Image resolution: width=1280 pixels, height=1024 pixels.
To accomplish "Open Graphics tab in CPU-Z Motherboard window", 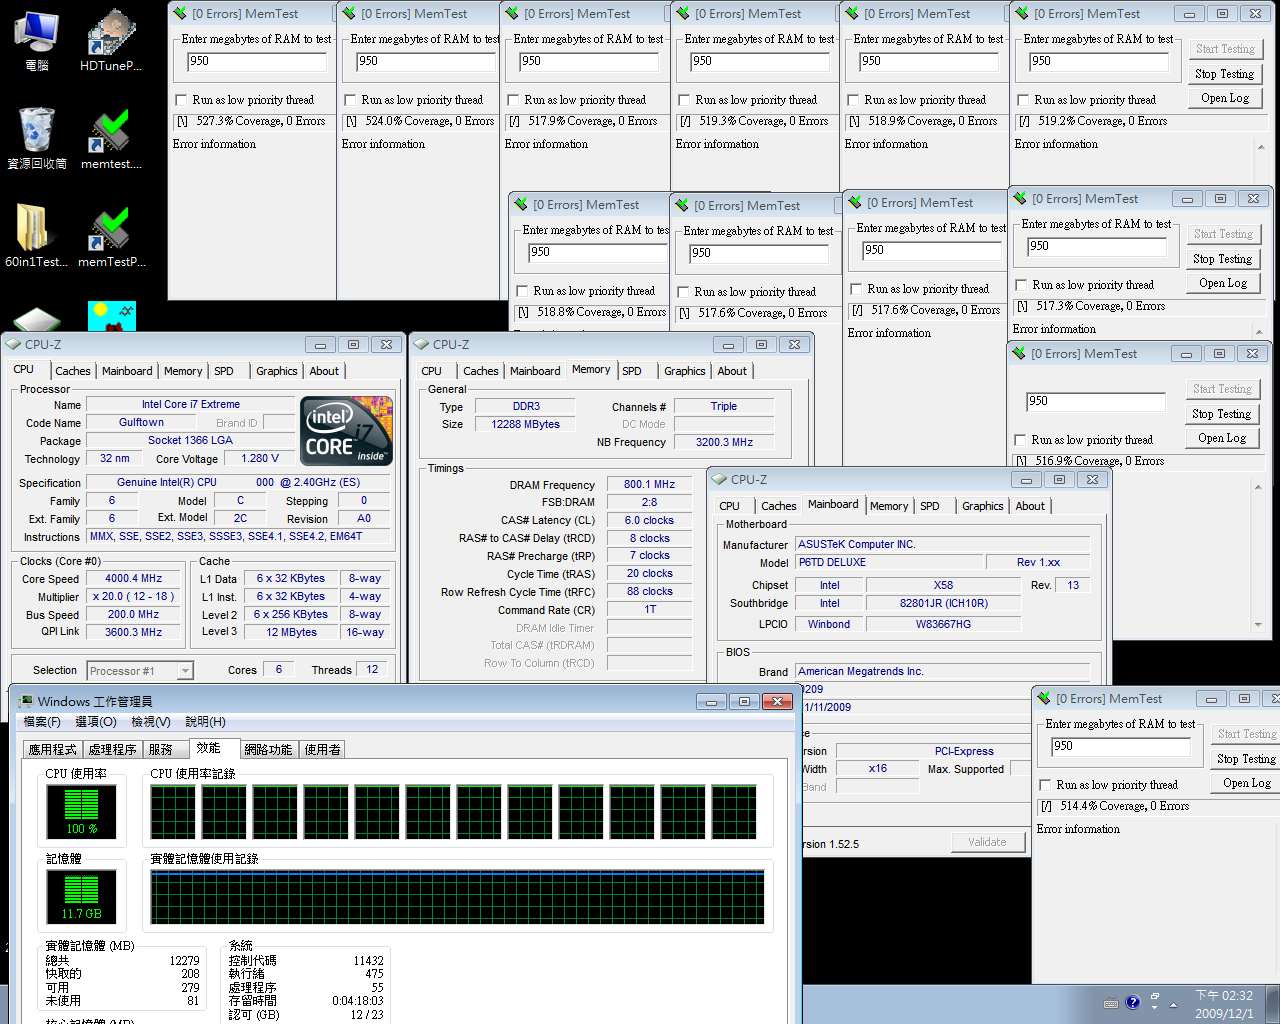I will (x=983, y=506).
